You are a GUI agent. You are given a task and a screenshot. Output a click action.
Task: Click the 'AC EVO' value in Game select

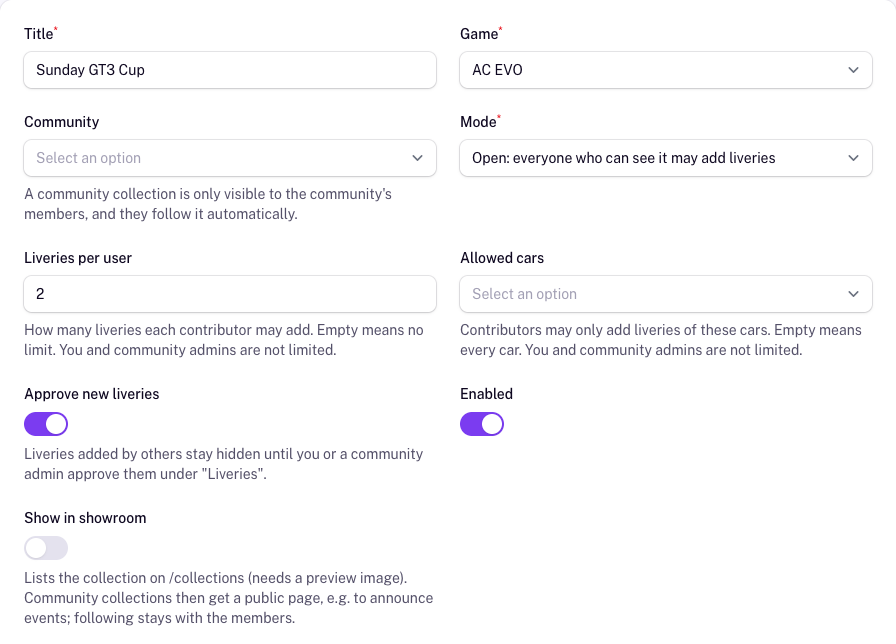[497, 70]
